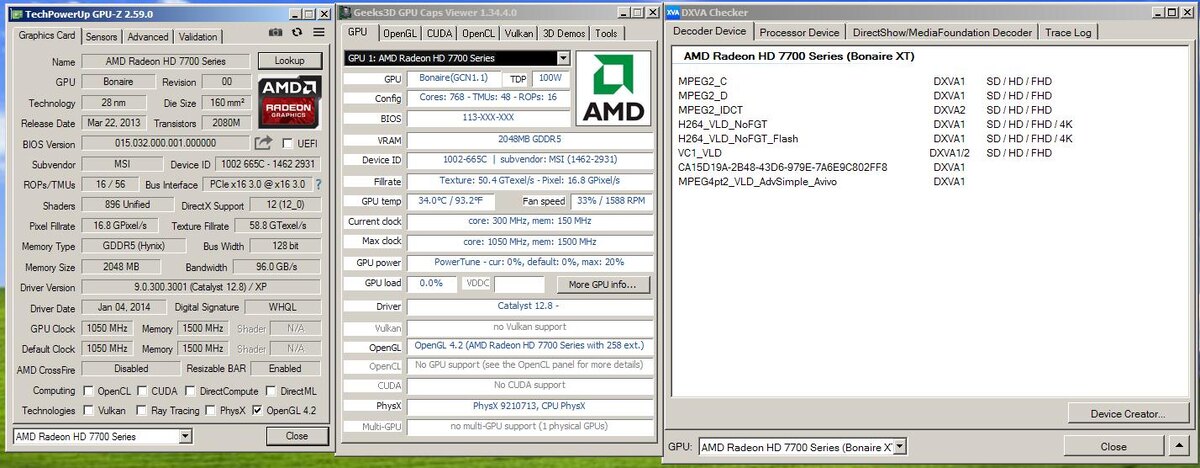Switch to the Sensors tab in GPU-Z
This screenshot has height=468, width=1200.
[x=101, y=37]
